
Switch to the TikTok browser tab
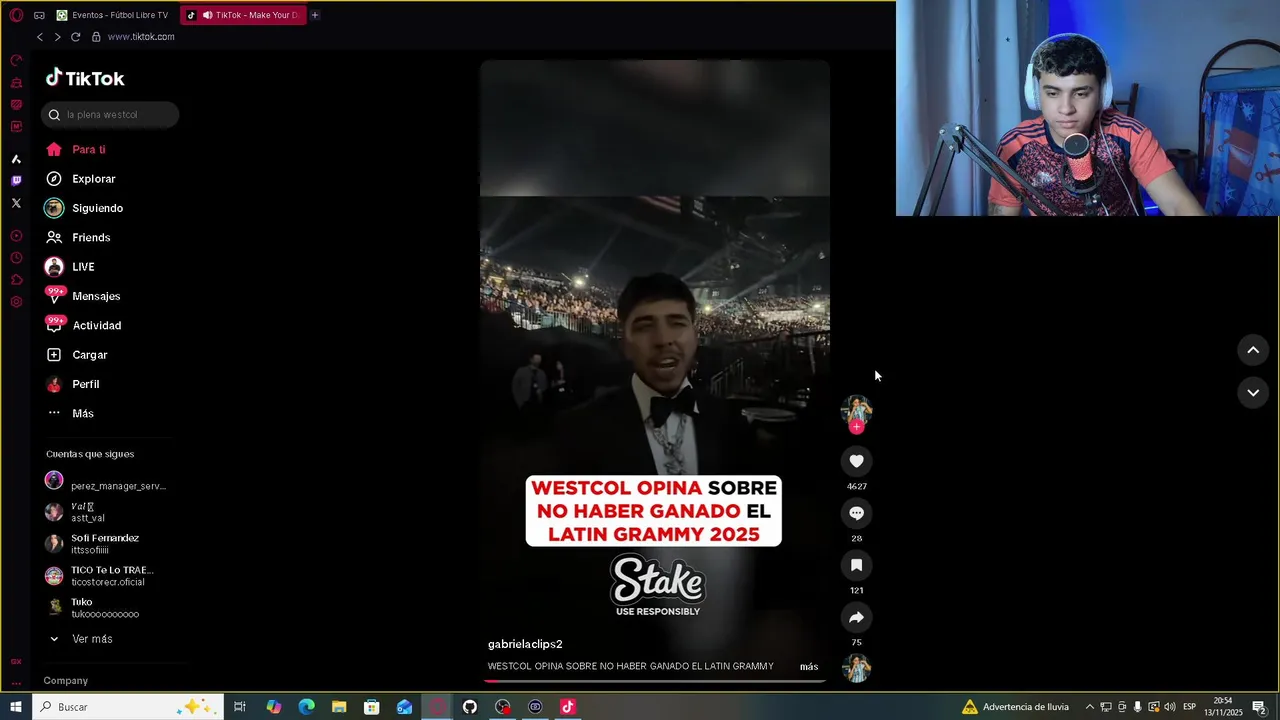(244, 15)
